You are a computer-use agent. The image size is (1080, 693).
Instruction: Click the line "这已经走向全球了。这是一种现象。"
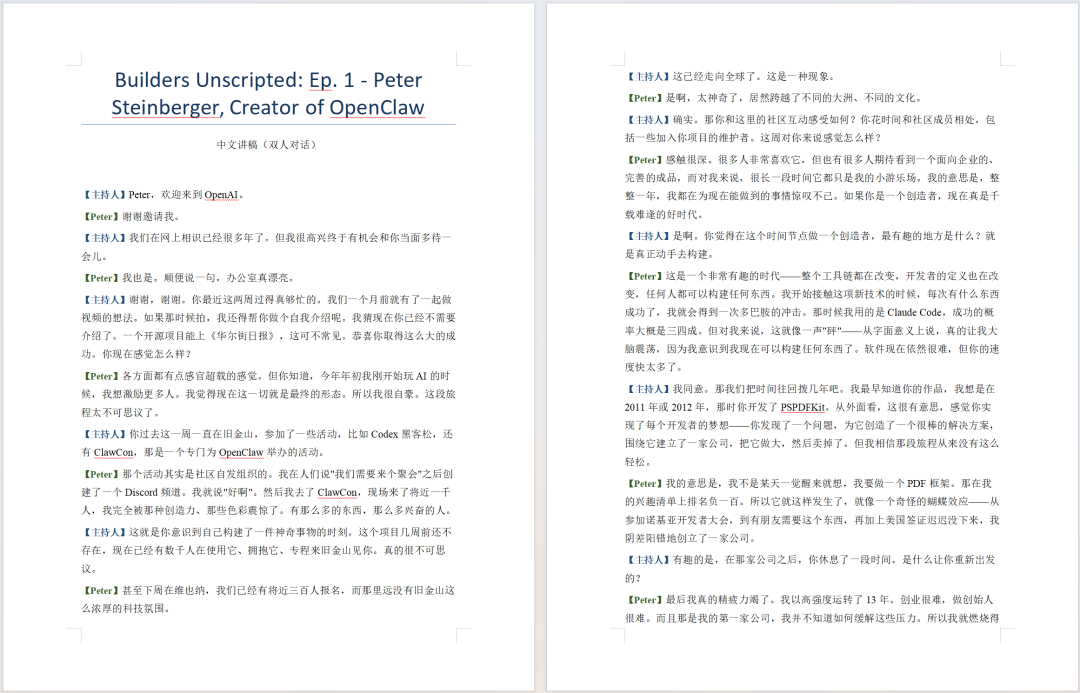(756, 76)
